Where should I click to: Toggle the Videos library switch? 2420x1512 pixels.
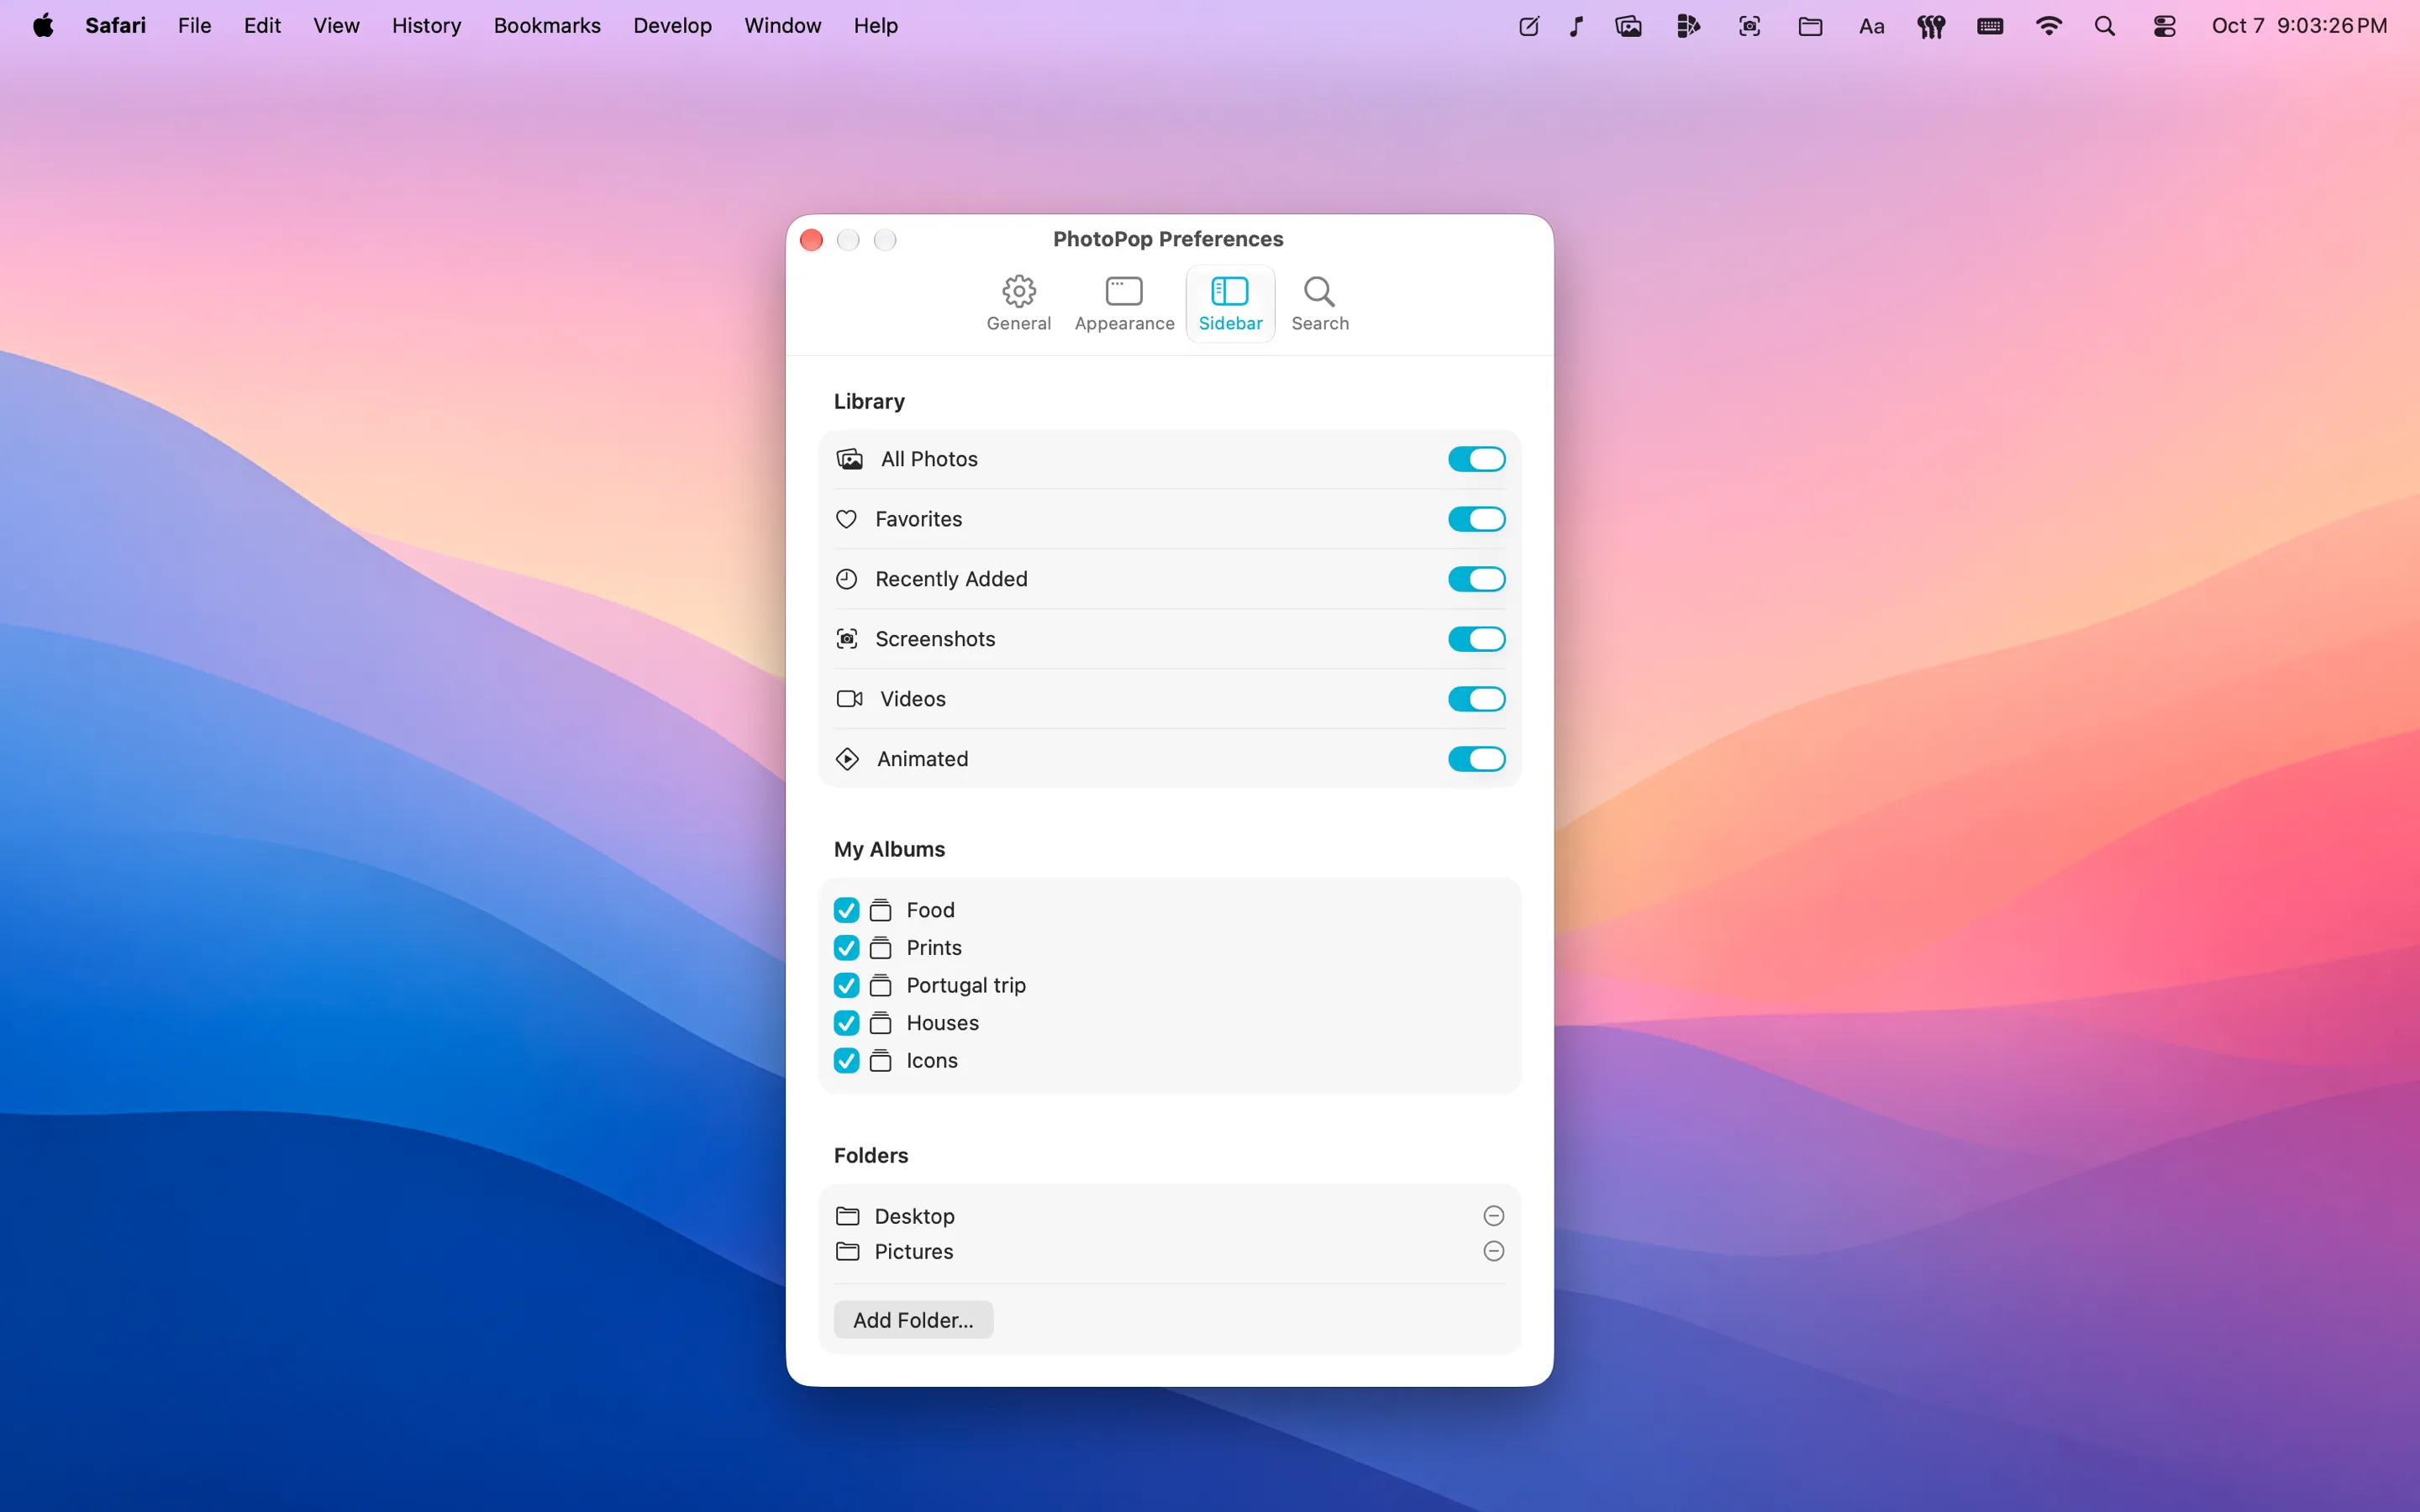[x=1476, y=699]
